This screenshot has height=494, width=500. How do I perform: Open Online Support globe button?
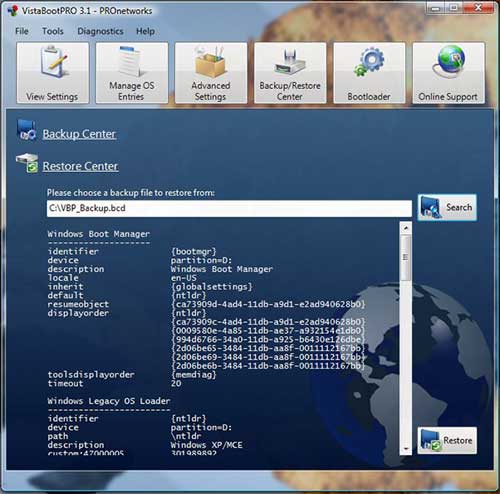(x=449, y=73)
